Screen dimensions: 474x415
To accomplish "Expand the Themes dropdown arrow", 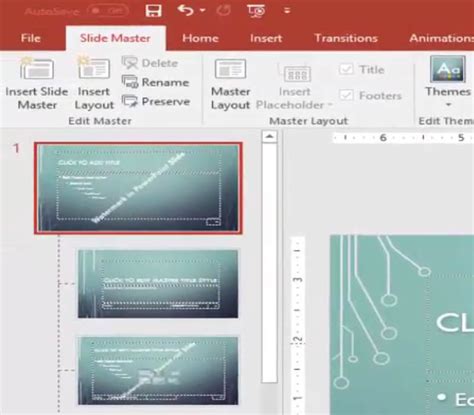I will pyautogui.click(x=448, y=105).
